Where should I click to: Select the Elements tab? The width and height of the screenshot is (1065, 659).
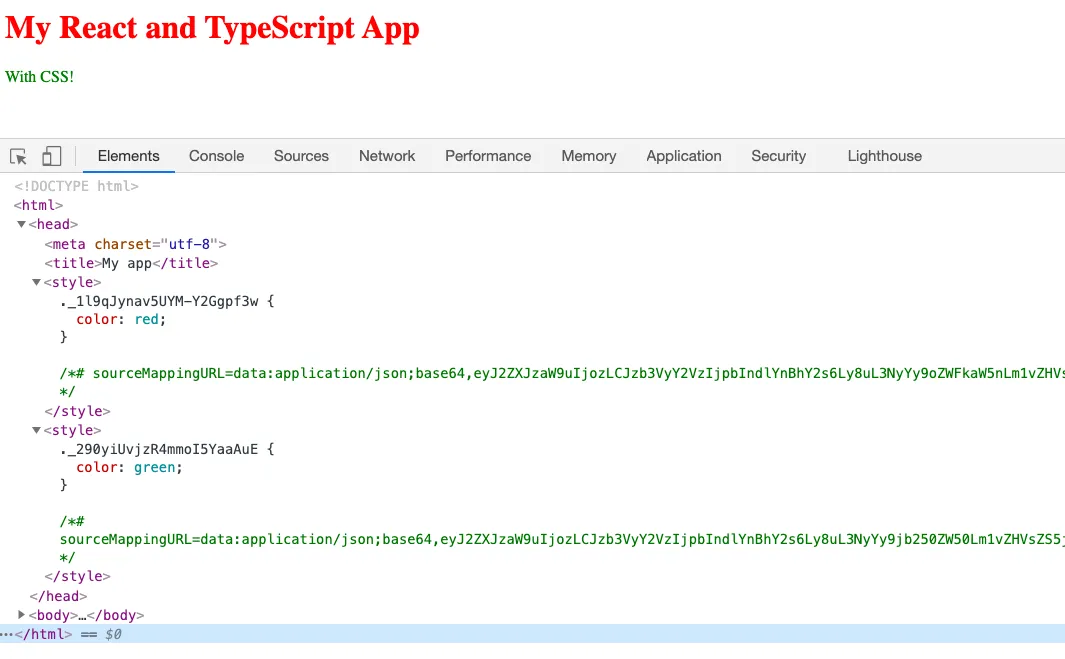click(x=128, y=156)
